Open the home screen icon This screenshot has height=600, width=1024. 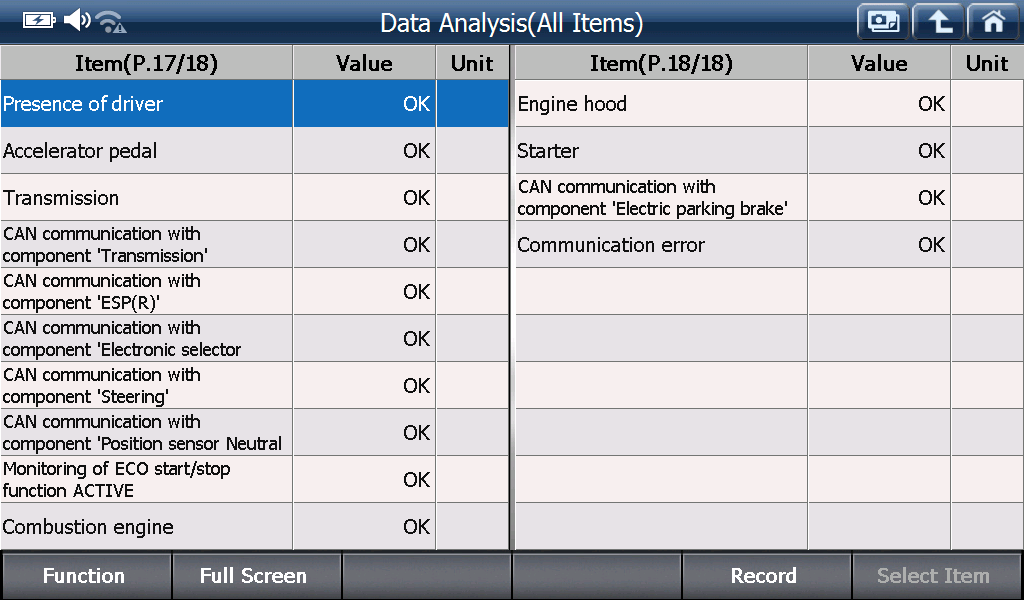[993, 22]
